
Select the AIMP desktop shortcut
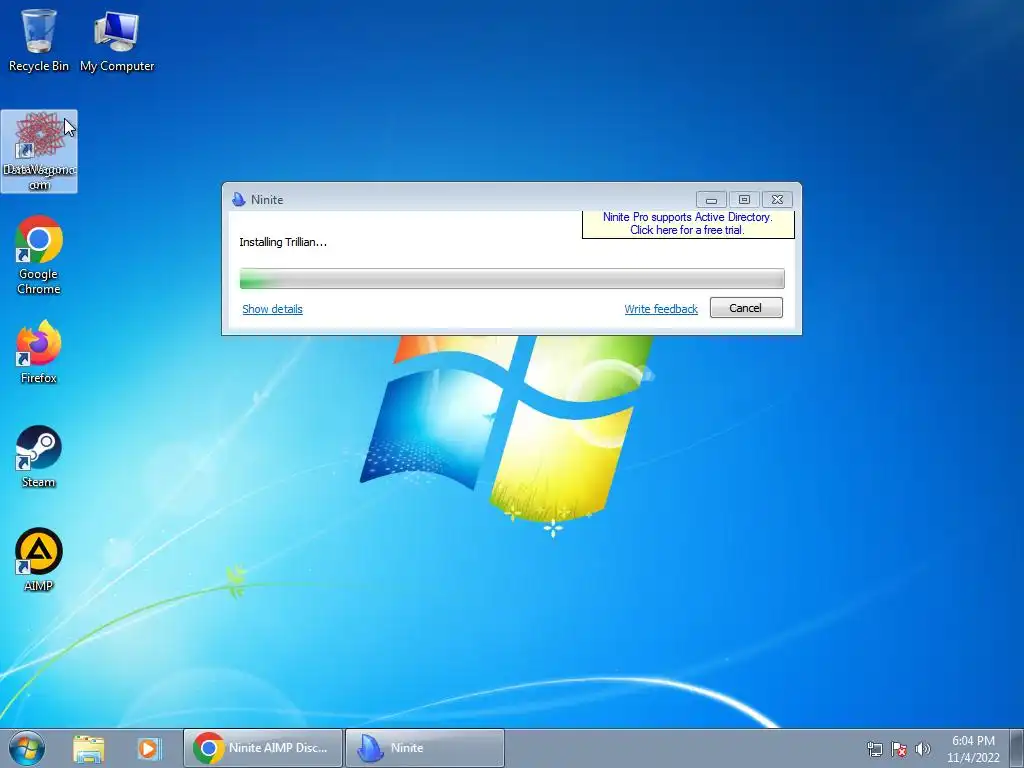tap(39, 560)
